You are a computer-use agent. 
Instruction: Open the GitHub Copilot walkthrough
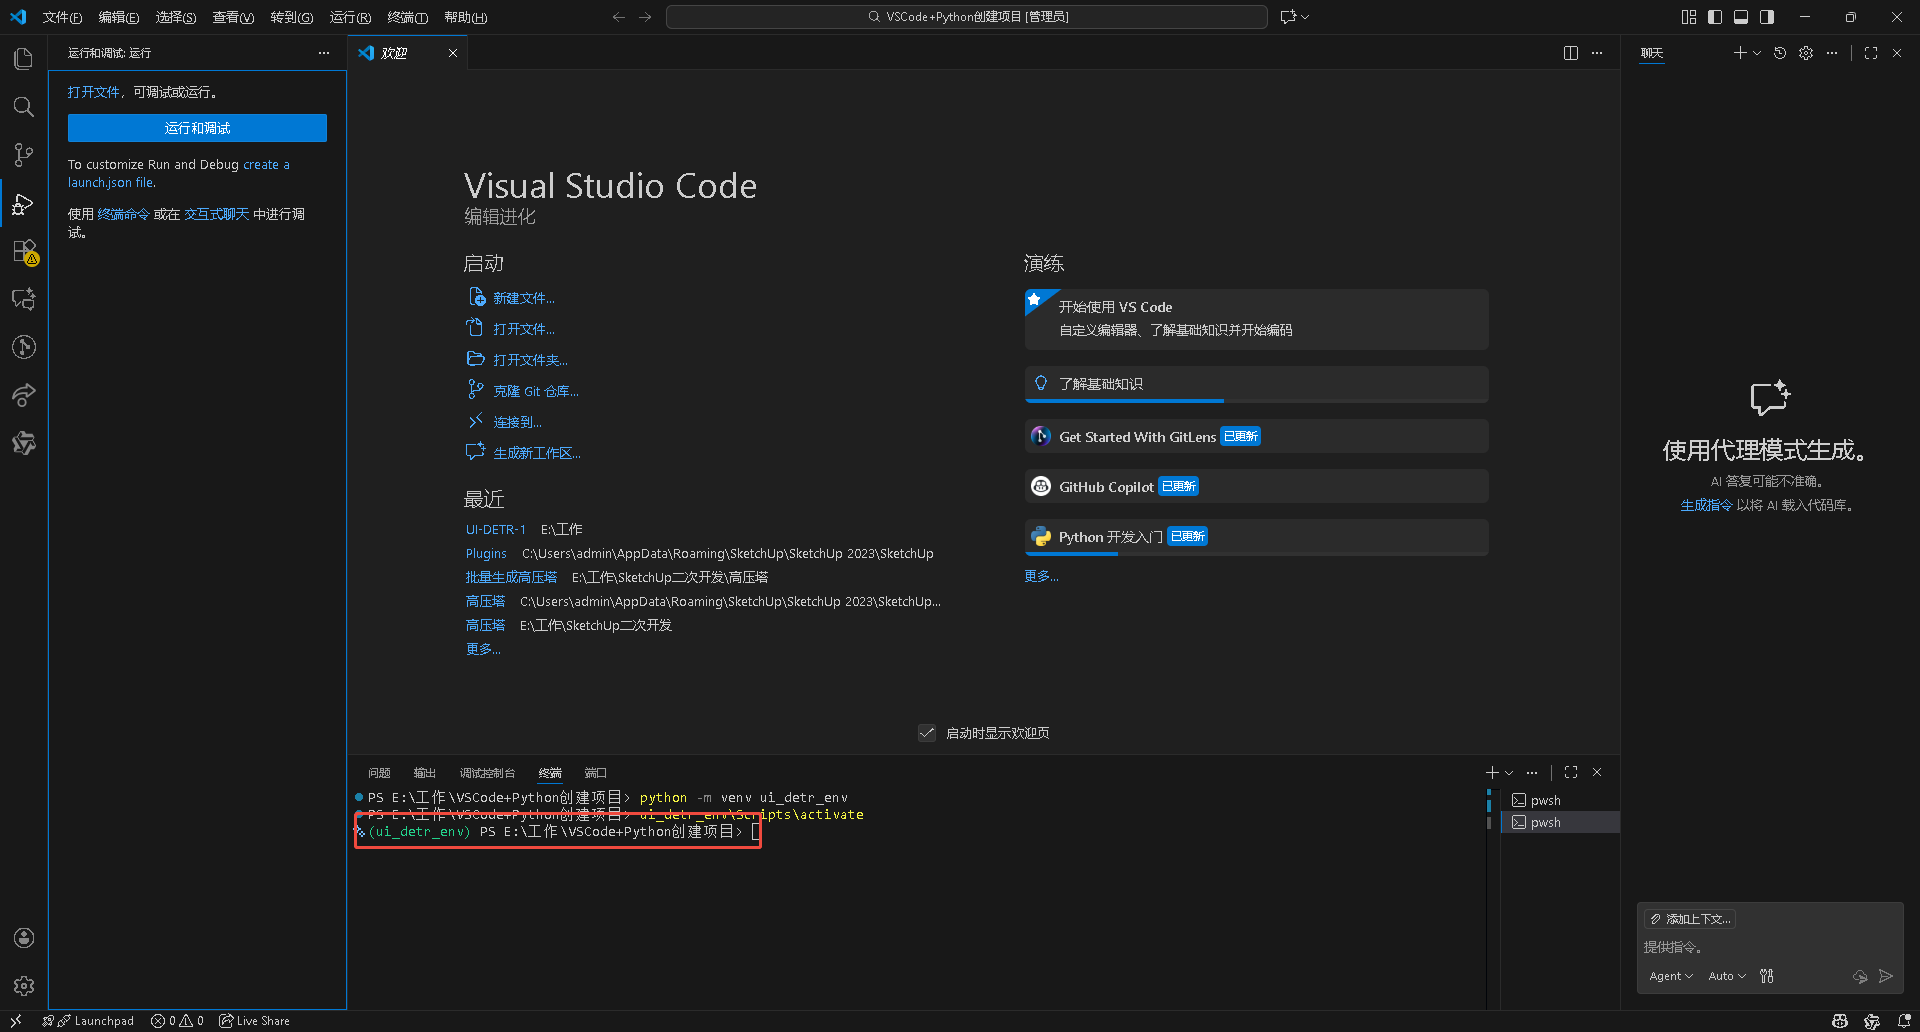[x=1256, y=486]
